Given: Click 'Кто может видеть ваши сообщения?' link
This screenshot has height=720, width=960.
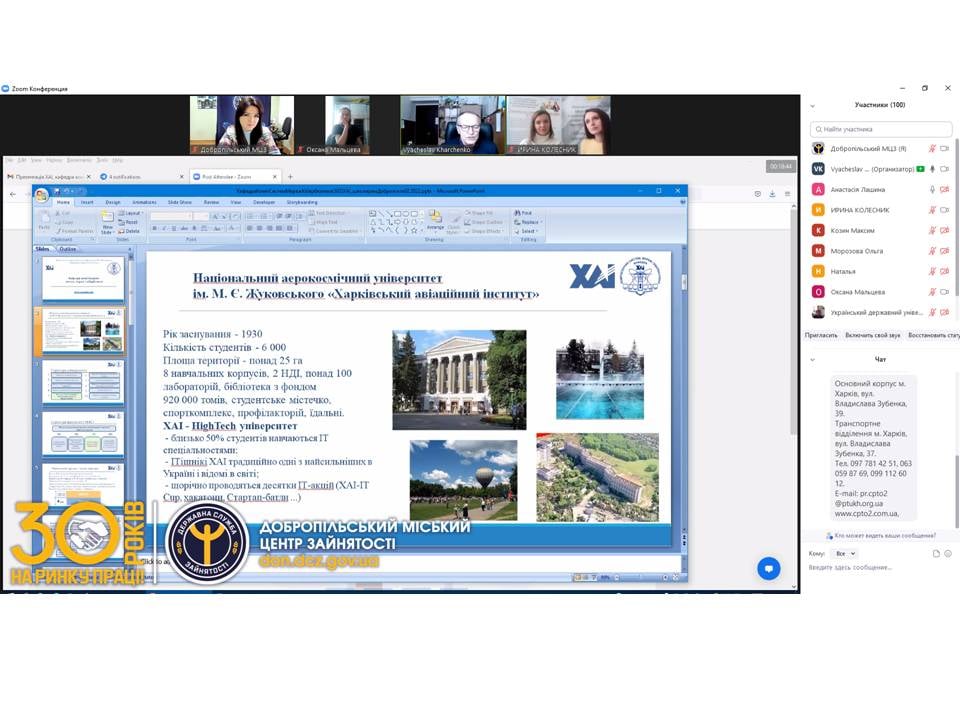Looking at the screenshot, I should [884, 536].
